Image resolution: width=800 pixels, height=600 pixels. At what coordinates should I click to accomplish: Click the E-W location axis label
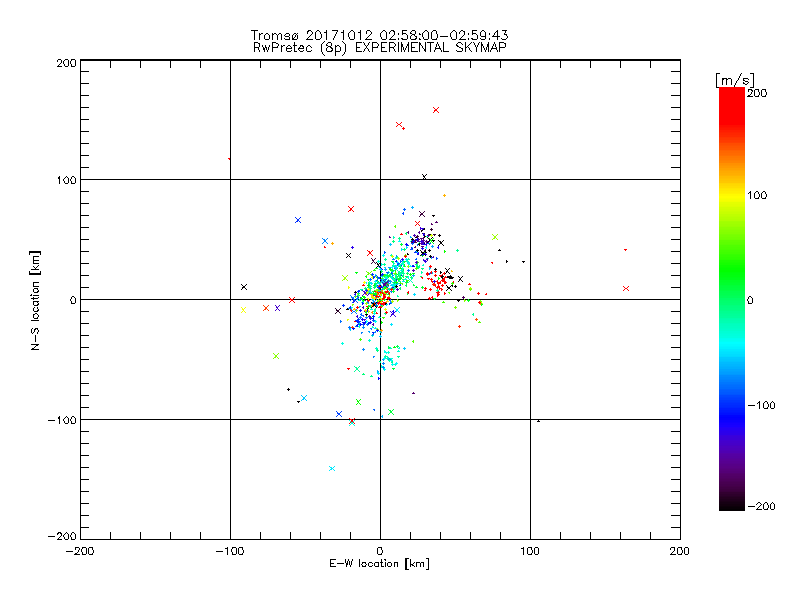(x=379, y=564)
